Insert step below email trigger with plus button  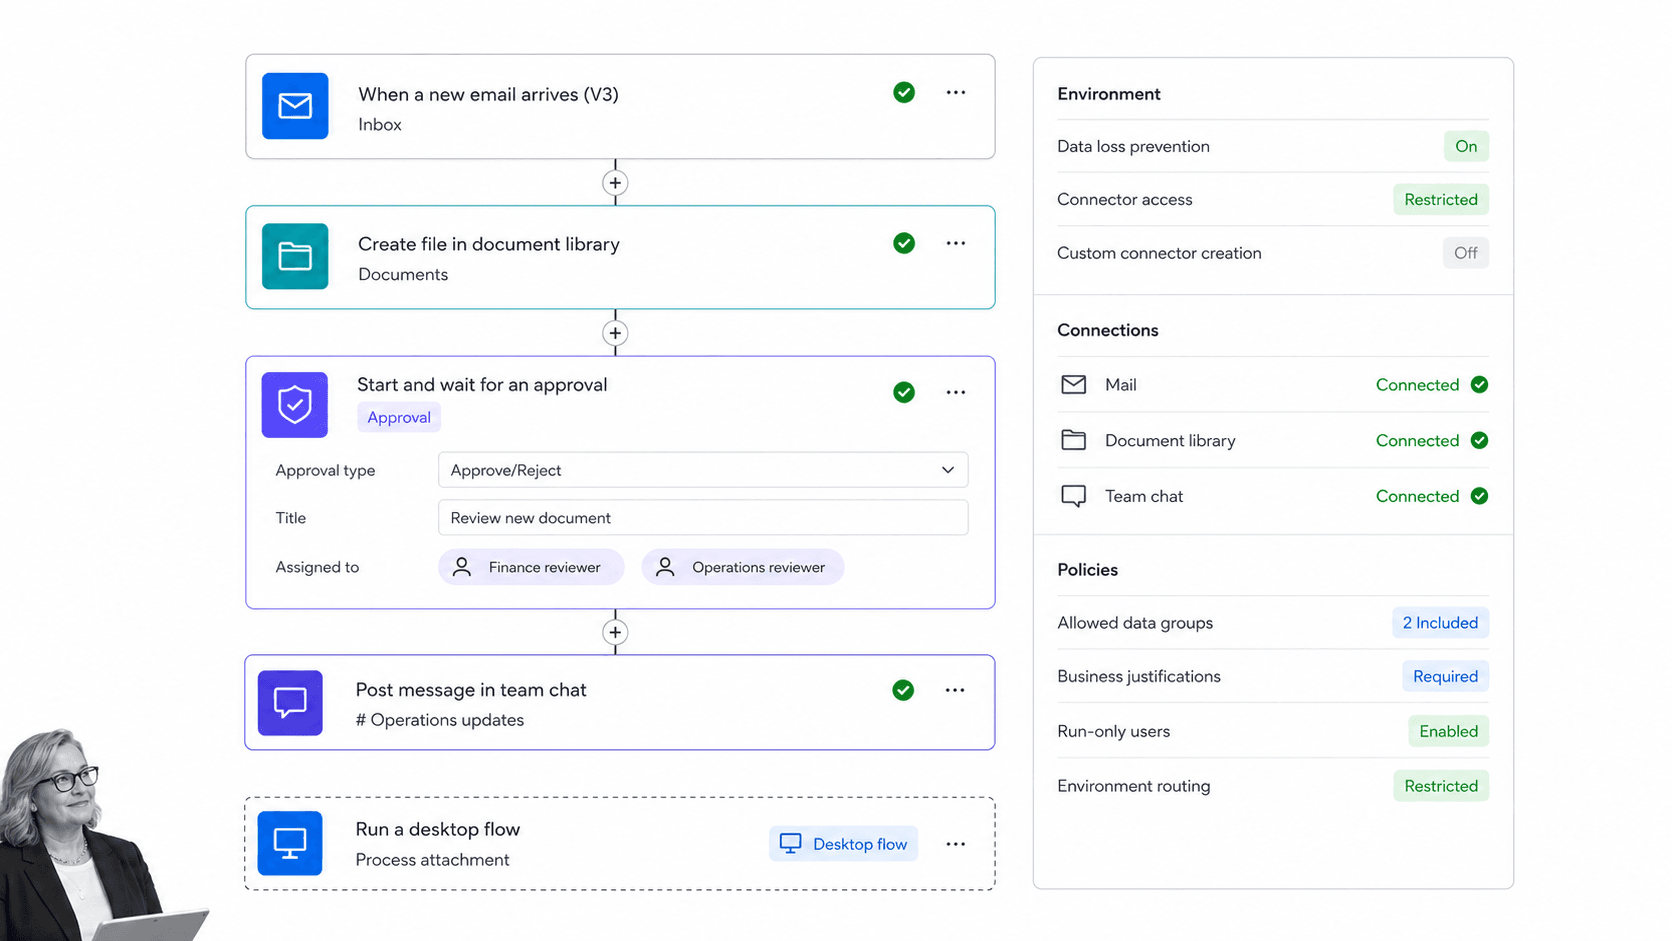click(615, 183)
